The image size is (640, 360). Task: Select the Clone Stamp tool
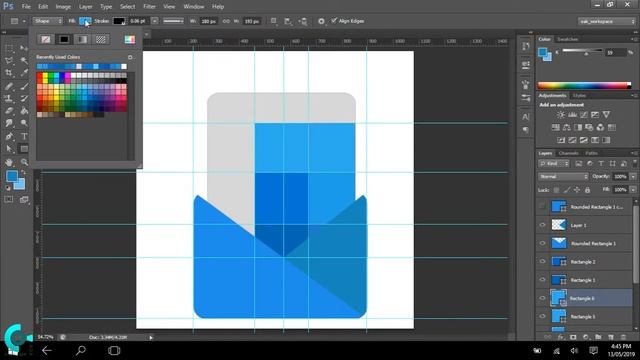point(9,98)
